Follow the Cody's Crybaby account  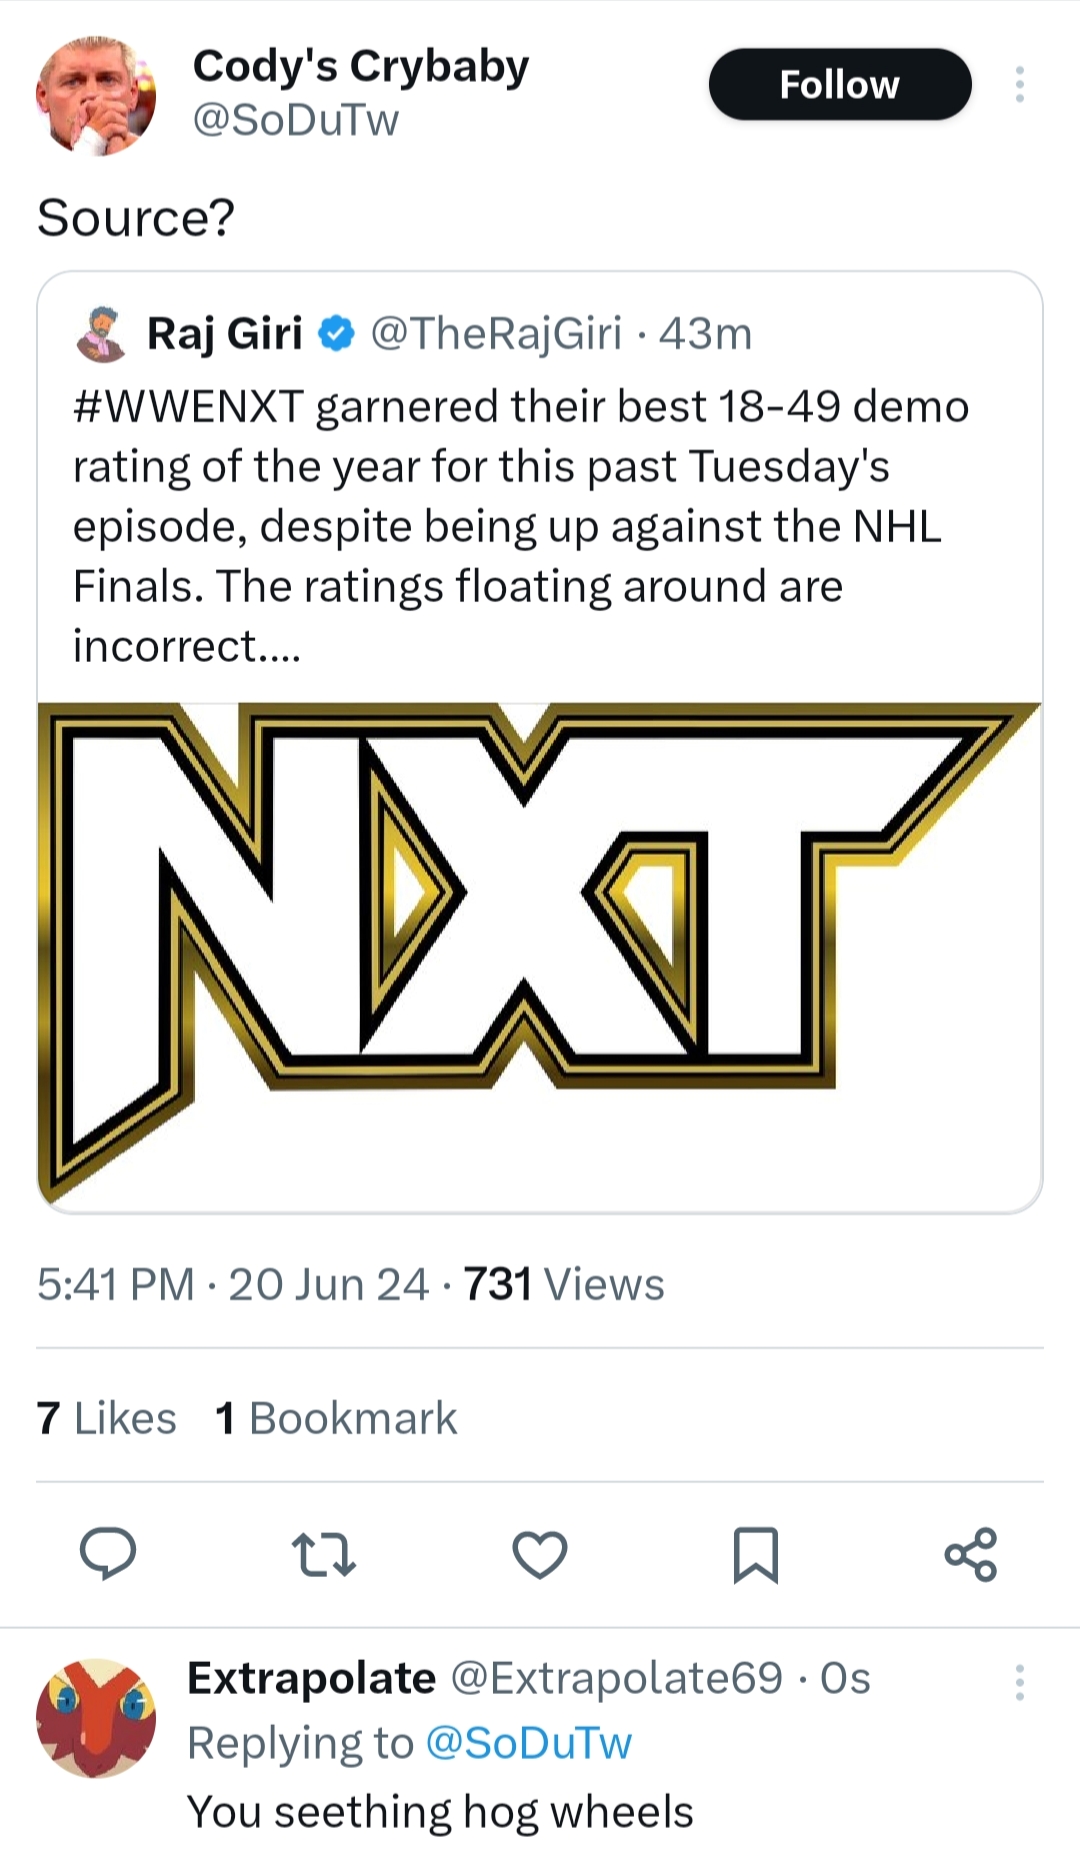840,85
